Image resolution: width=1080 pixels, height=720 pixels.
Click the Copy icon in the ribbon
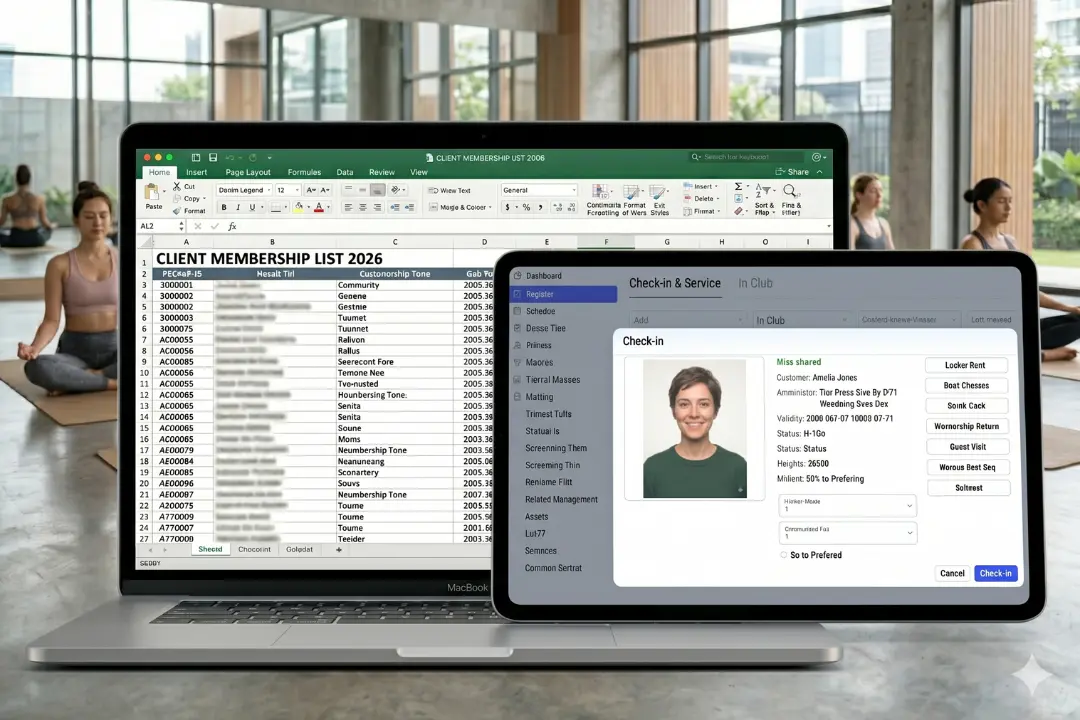[177, 198]
